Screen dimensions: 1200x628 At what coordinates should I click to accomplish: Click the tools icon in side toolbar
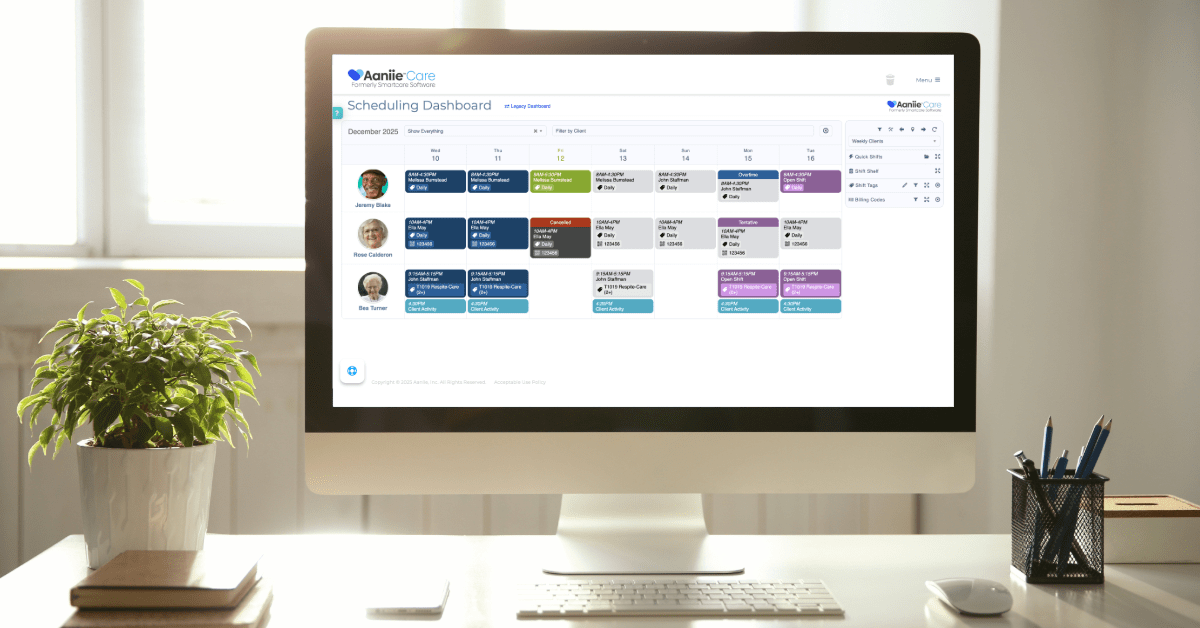(x=890, y=129)
